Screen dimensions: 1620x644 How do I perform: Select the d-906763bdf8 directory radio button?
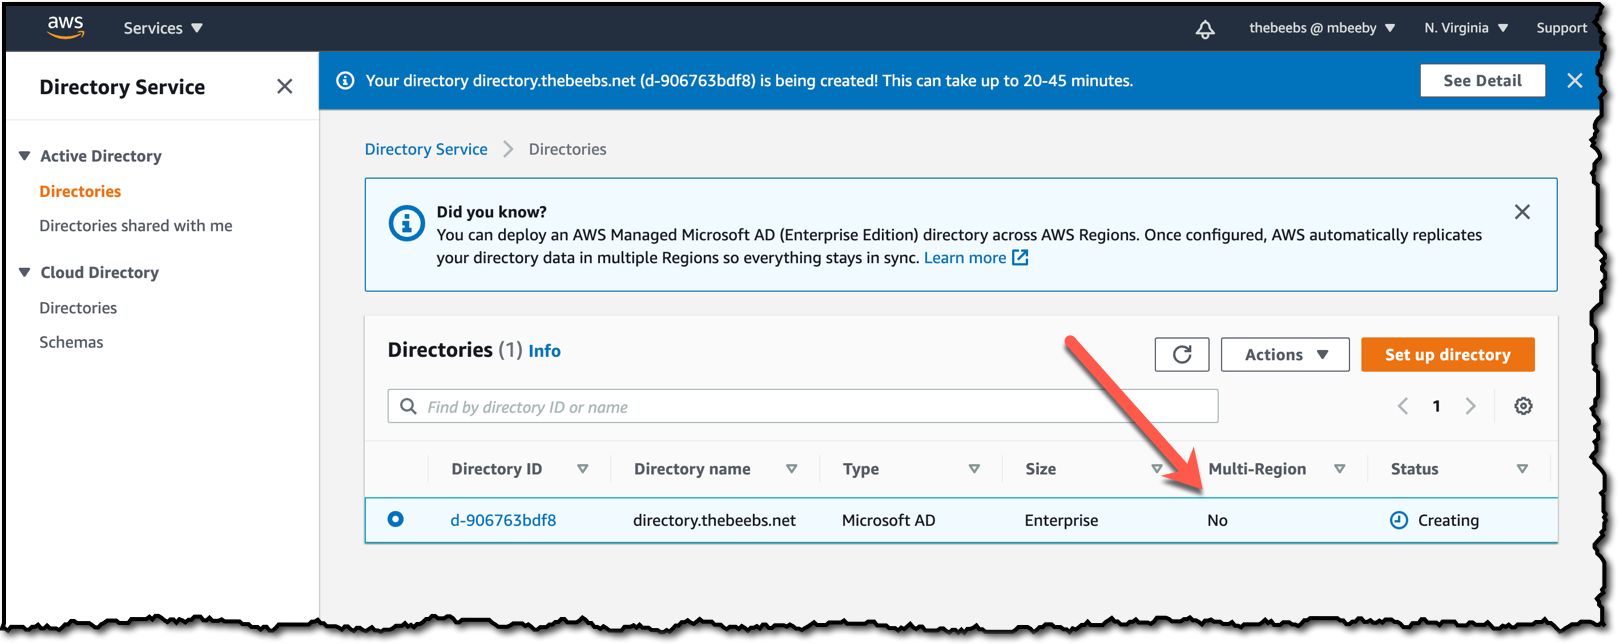(x=396, y=519)
